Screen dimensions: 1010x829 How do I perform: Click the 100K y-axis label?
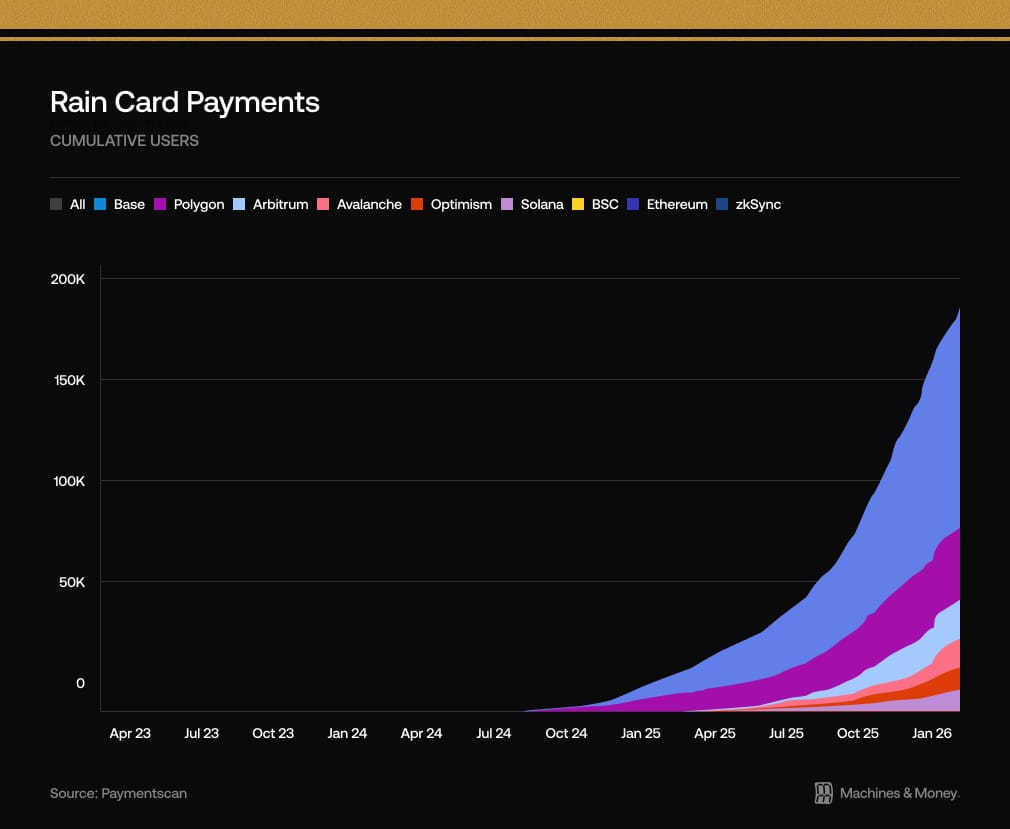(x=69, y=481)
